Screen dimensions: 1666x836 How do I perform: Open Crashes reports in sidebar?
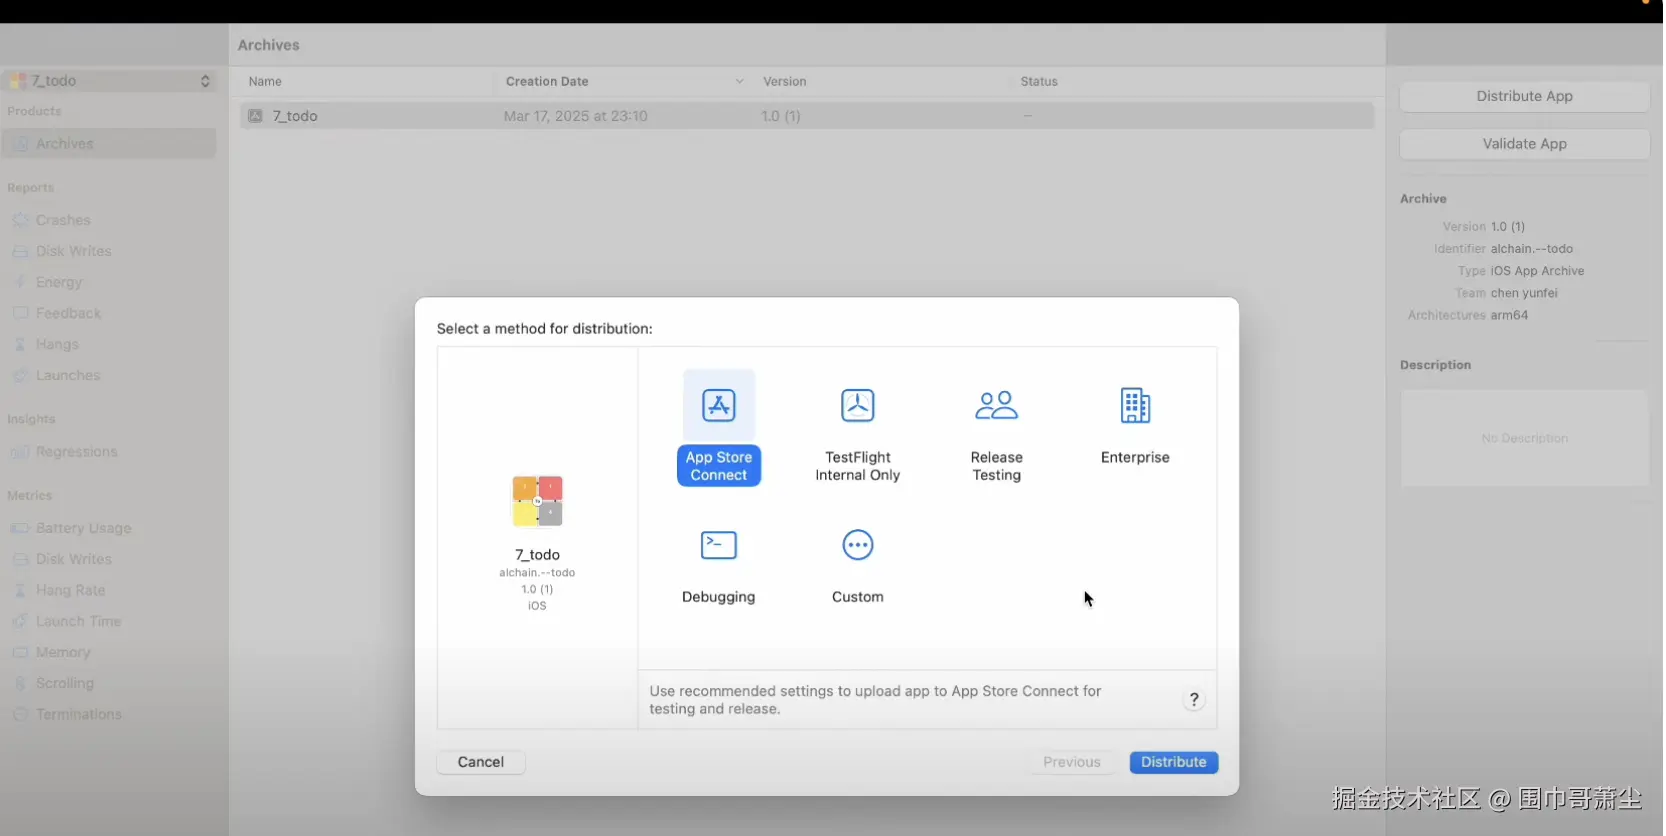63,220
